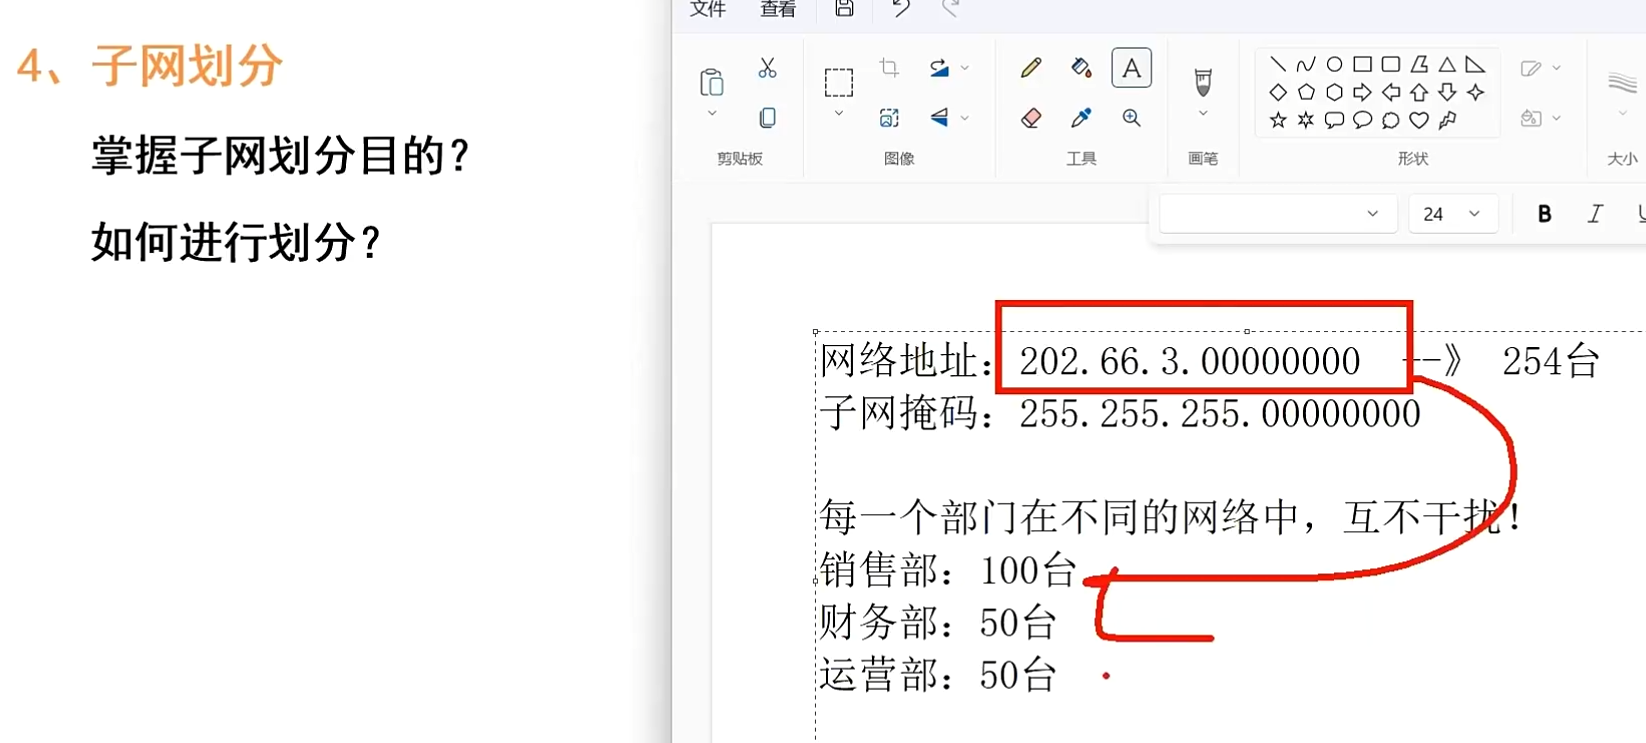
Task: Click the Brushes tool icon
Action: pos(1203,81)
